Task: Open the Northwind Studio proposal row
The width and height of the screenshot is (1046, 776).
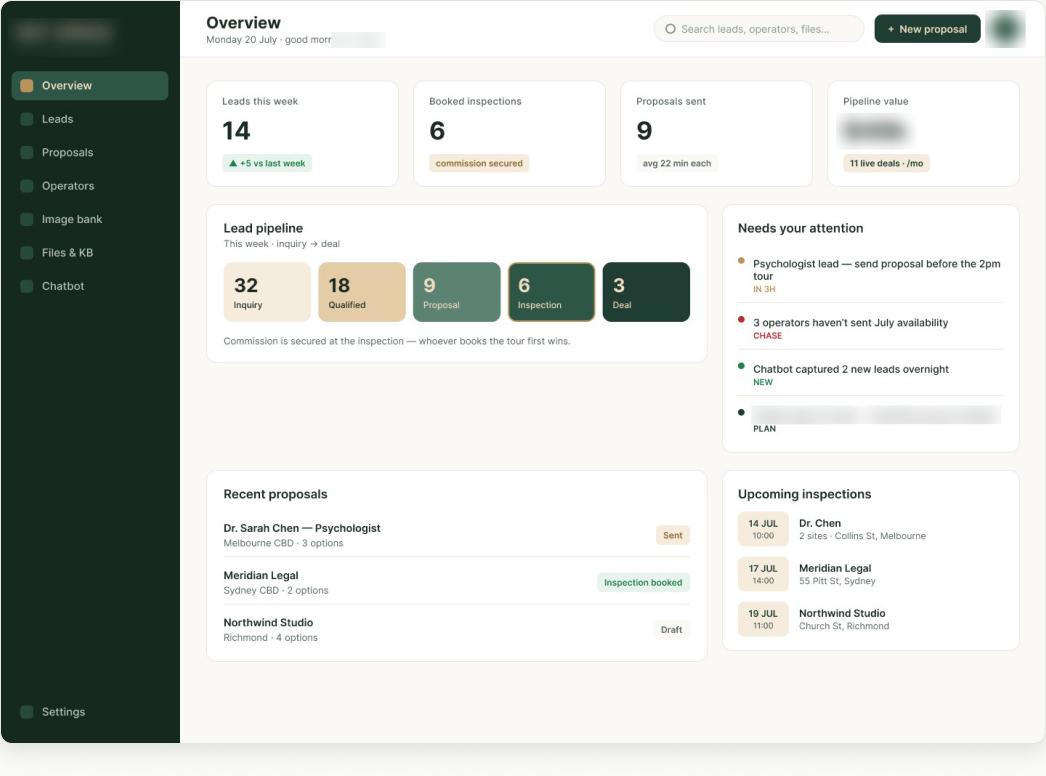Action: 456,629
